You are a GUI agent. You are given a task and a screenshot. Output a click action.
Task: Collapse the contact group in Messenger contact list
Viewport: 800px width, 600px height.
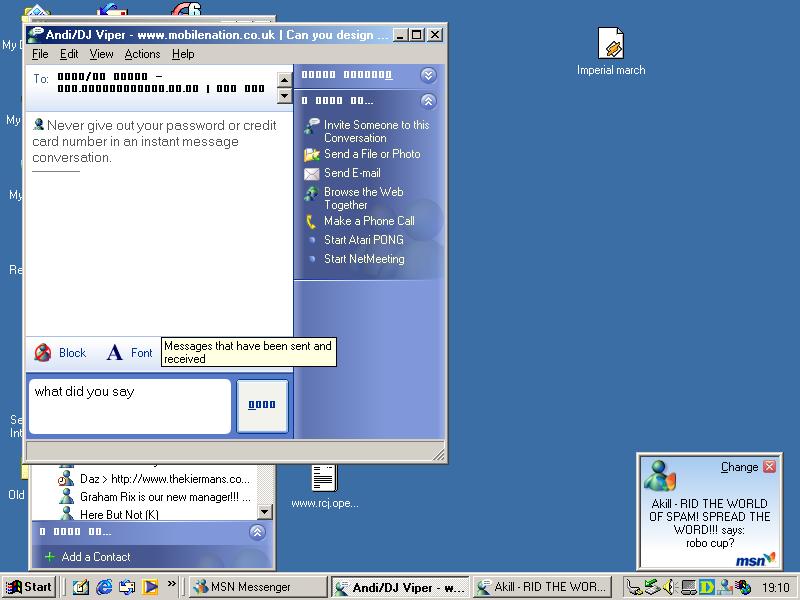click(259, 531)
